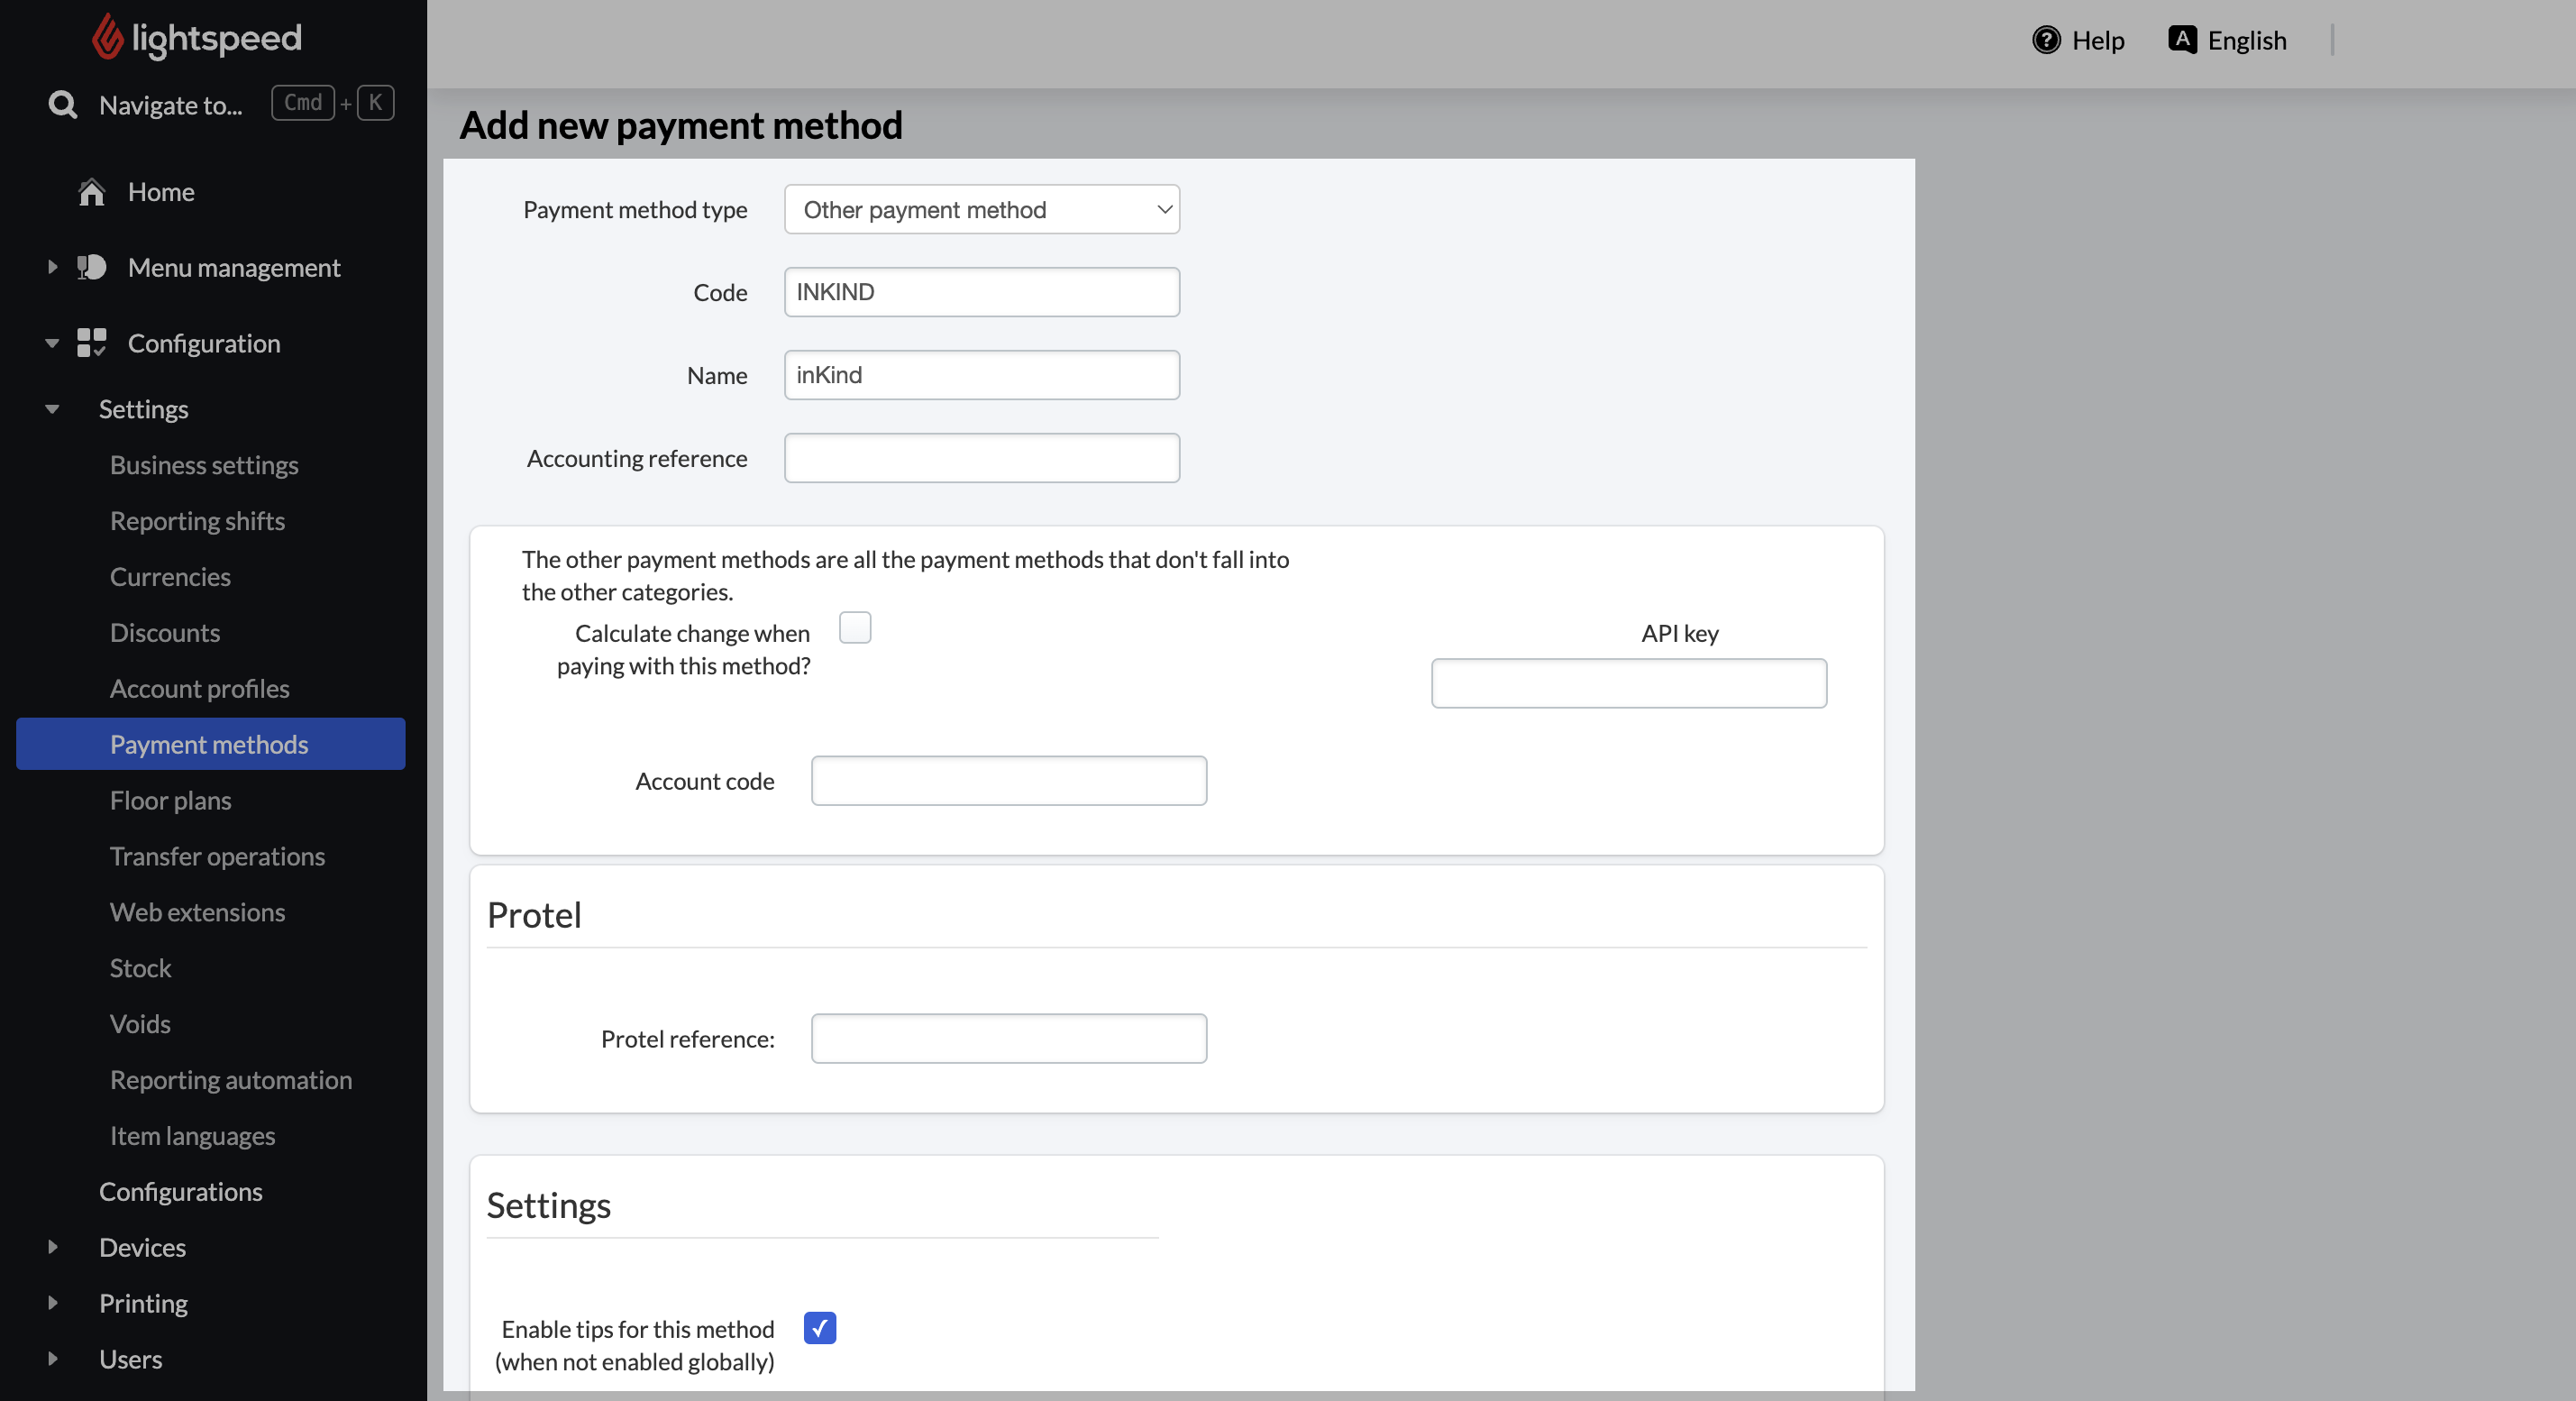Expand the Users section arrow
Viewport: 2576px width, 1401px height.
pos(52,1359)
